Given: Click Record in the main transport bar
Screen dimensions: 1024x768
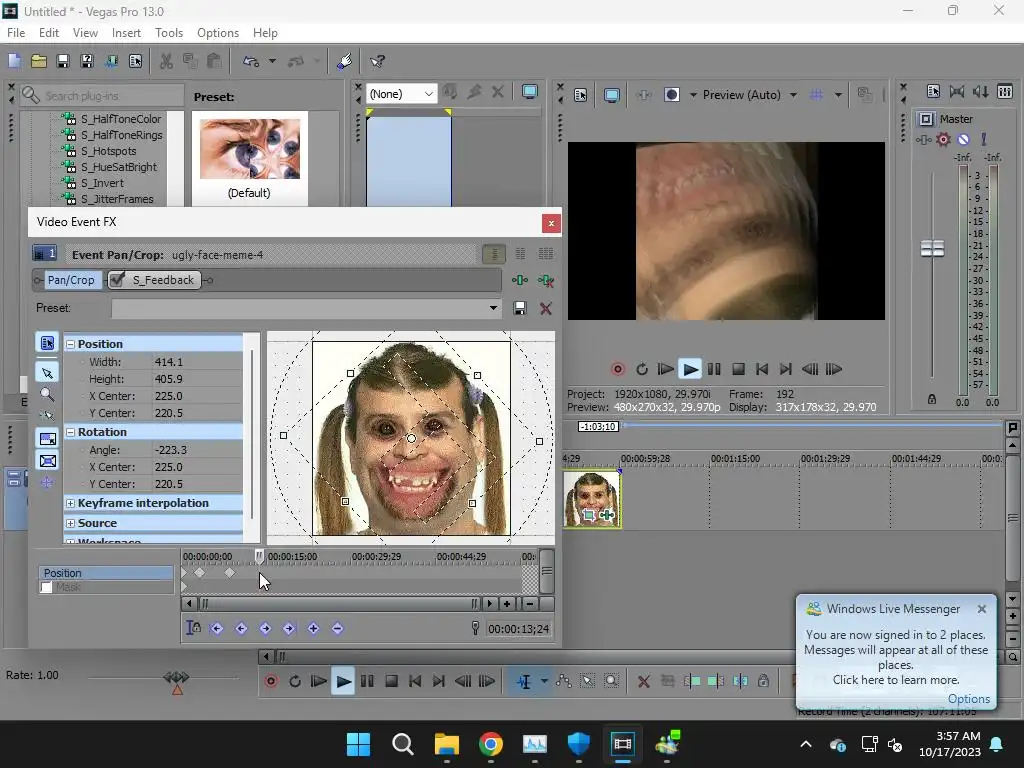Looking at the screenshot, I should tap(270, 681).
